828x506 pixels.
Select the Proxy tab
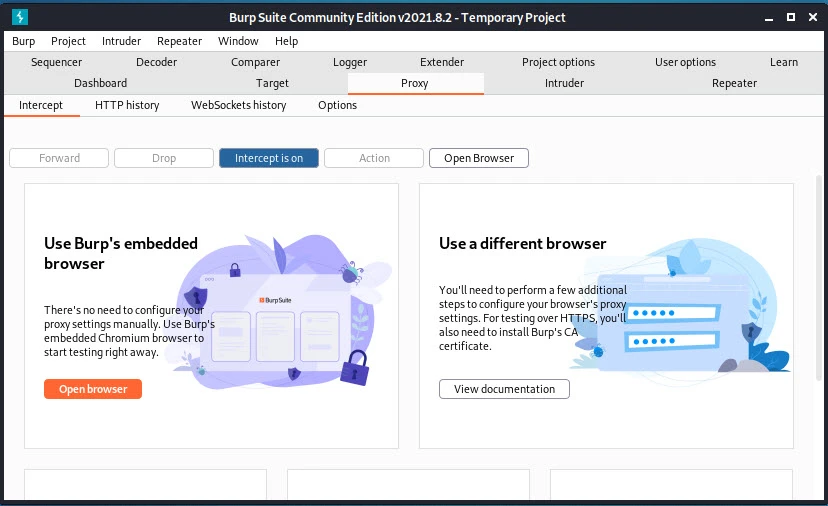click(415, 83)
